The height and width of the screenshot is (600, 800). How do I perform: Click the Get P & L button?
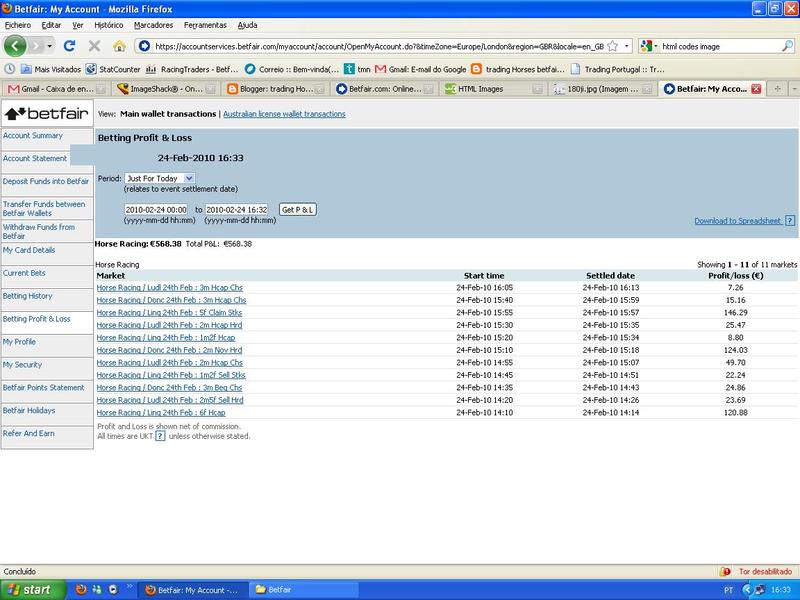click(x=298, y=210)
